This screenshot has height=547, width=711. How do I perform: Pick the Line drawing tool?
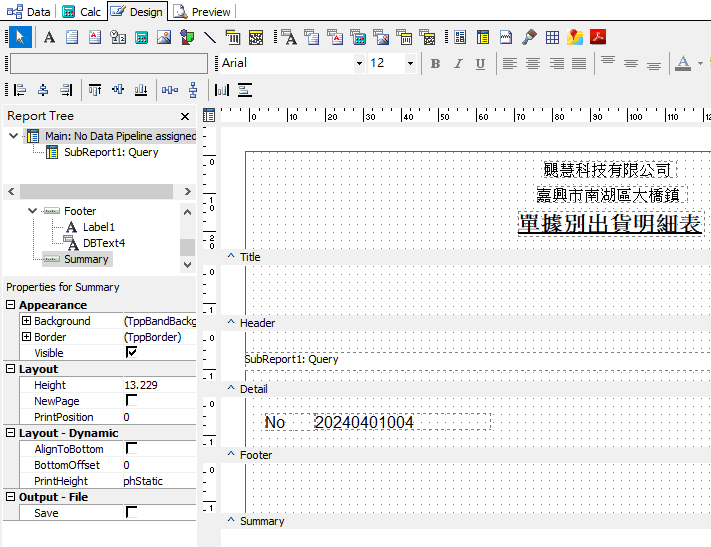[209, 37]
